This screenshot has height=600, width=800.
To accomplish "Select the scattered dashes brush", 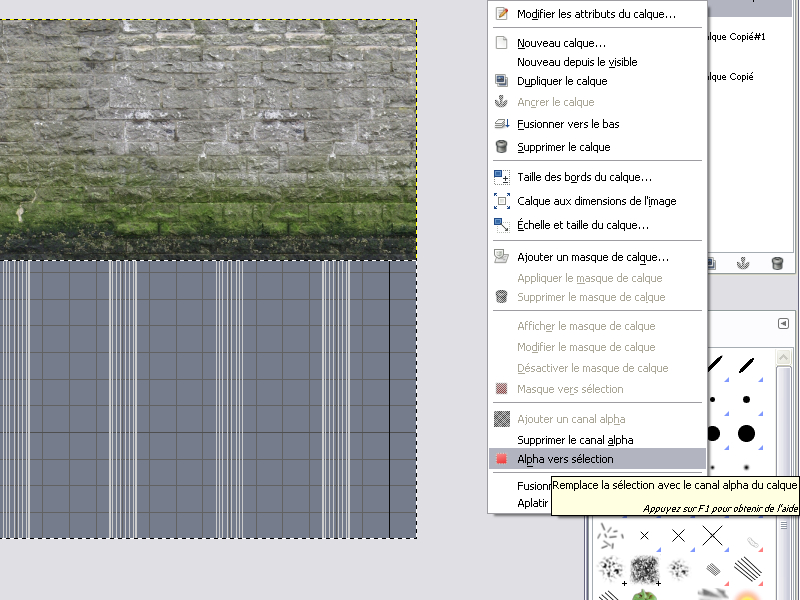I will 610,535.
